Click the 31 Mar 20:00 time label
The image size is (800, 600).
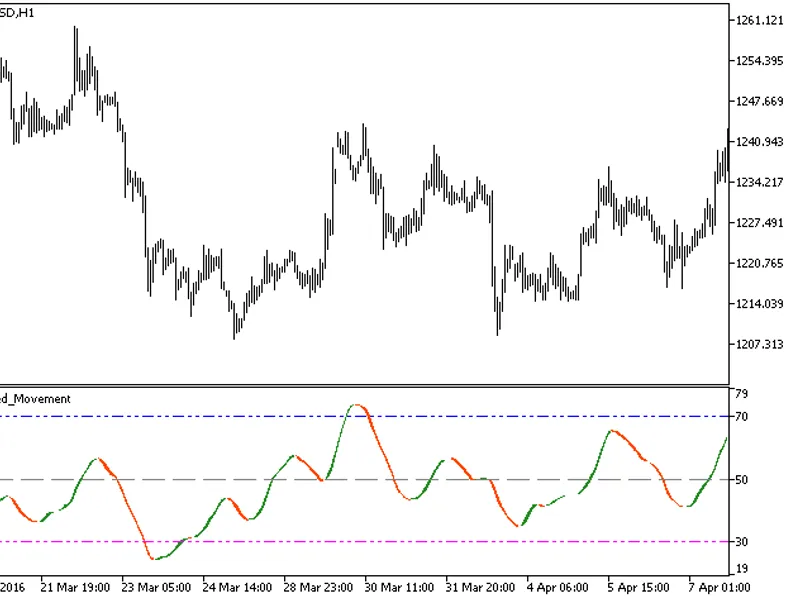480,588
